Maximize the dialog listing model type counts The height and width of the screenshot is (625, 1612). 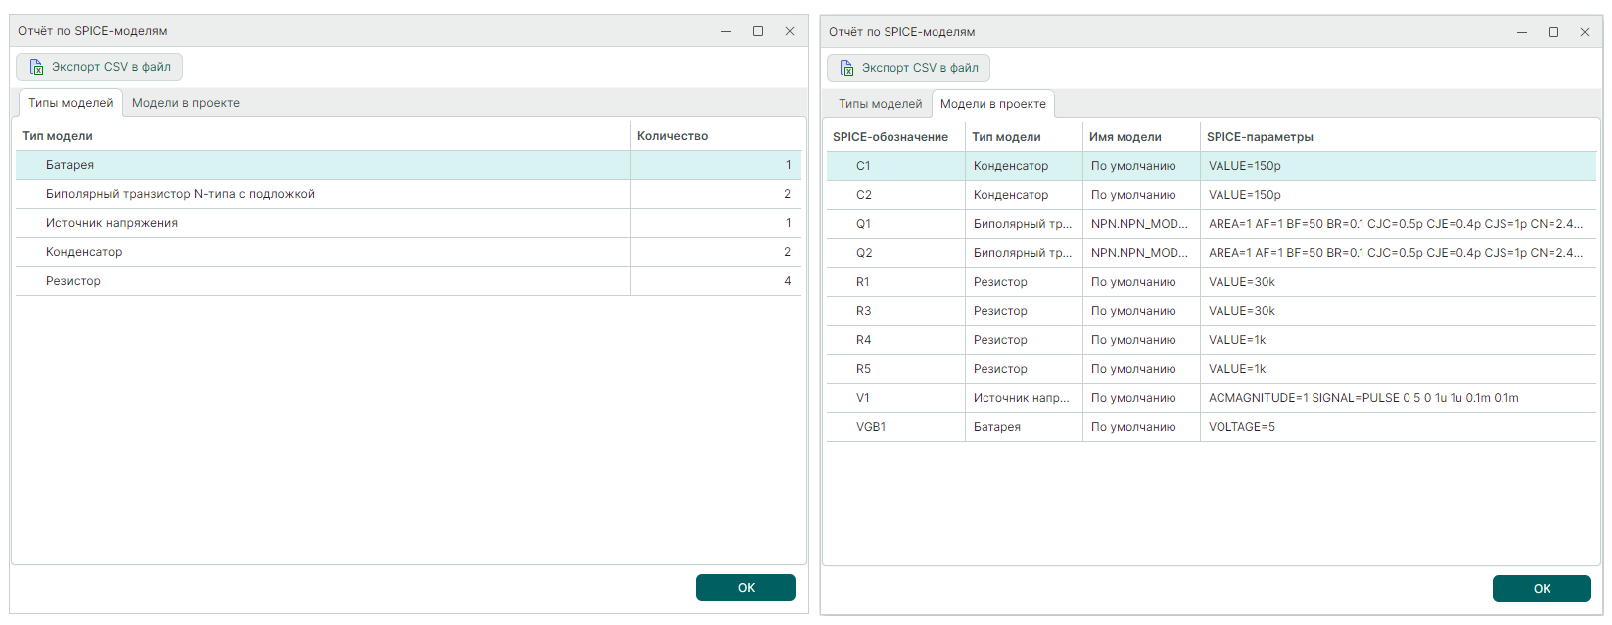[x=758, y=31]
